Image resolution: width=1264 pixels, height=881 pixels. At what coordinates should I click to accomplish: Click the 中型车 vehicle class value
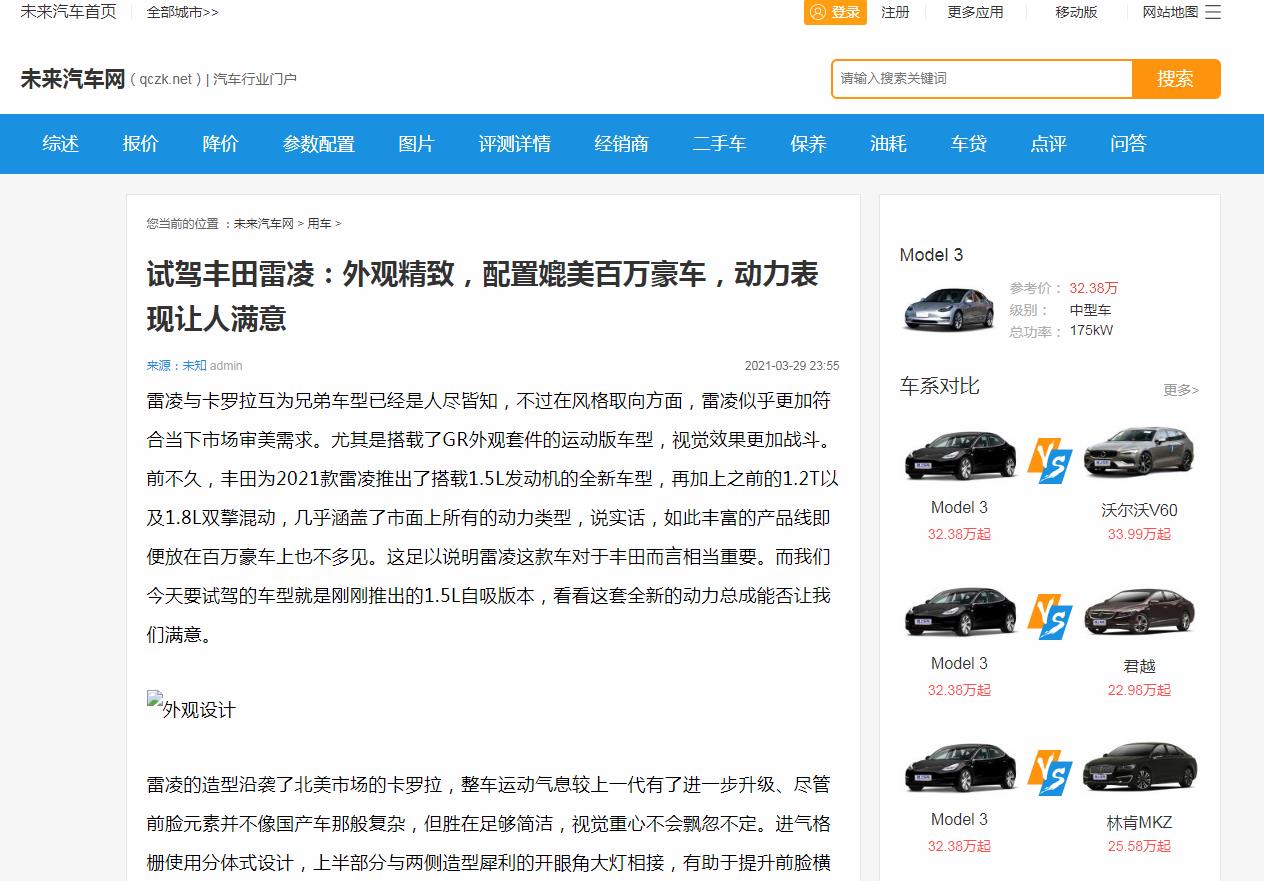point(1090,310)
